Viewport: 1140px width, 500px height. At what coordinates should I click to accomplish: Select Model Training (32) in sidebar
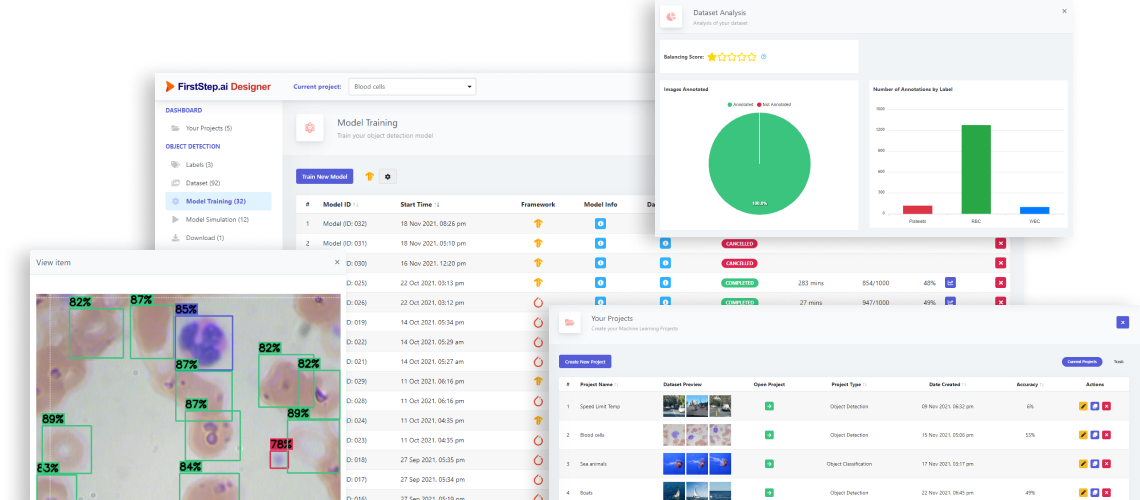coord(218,201)
